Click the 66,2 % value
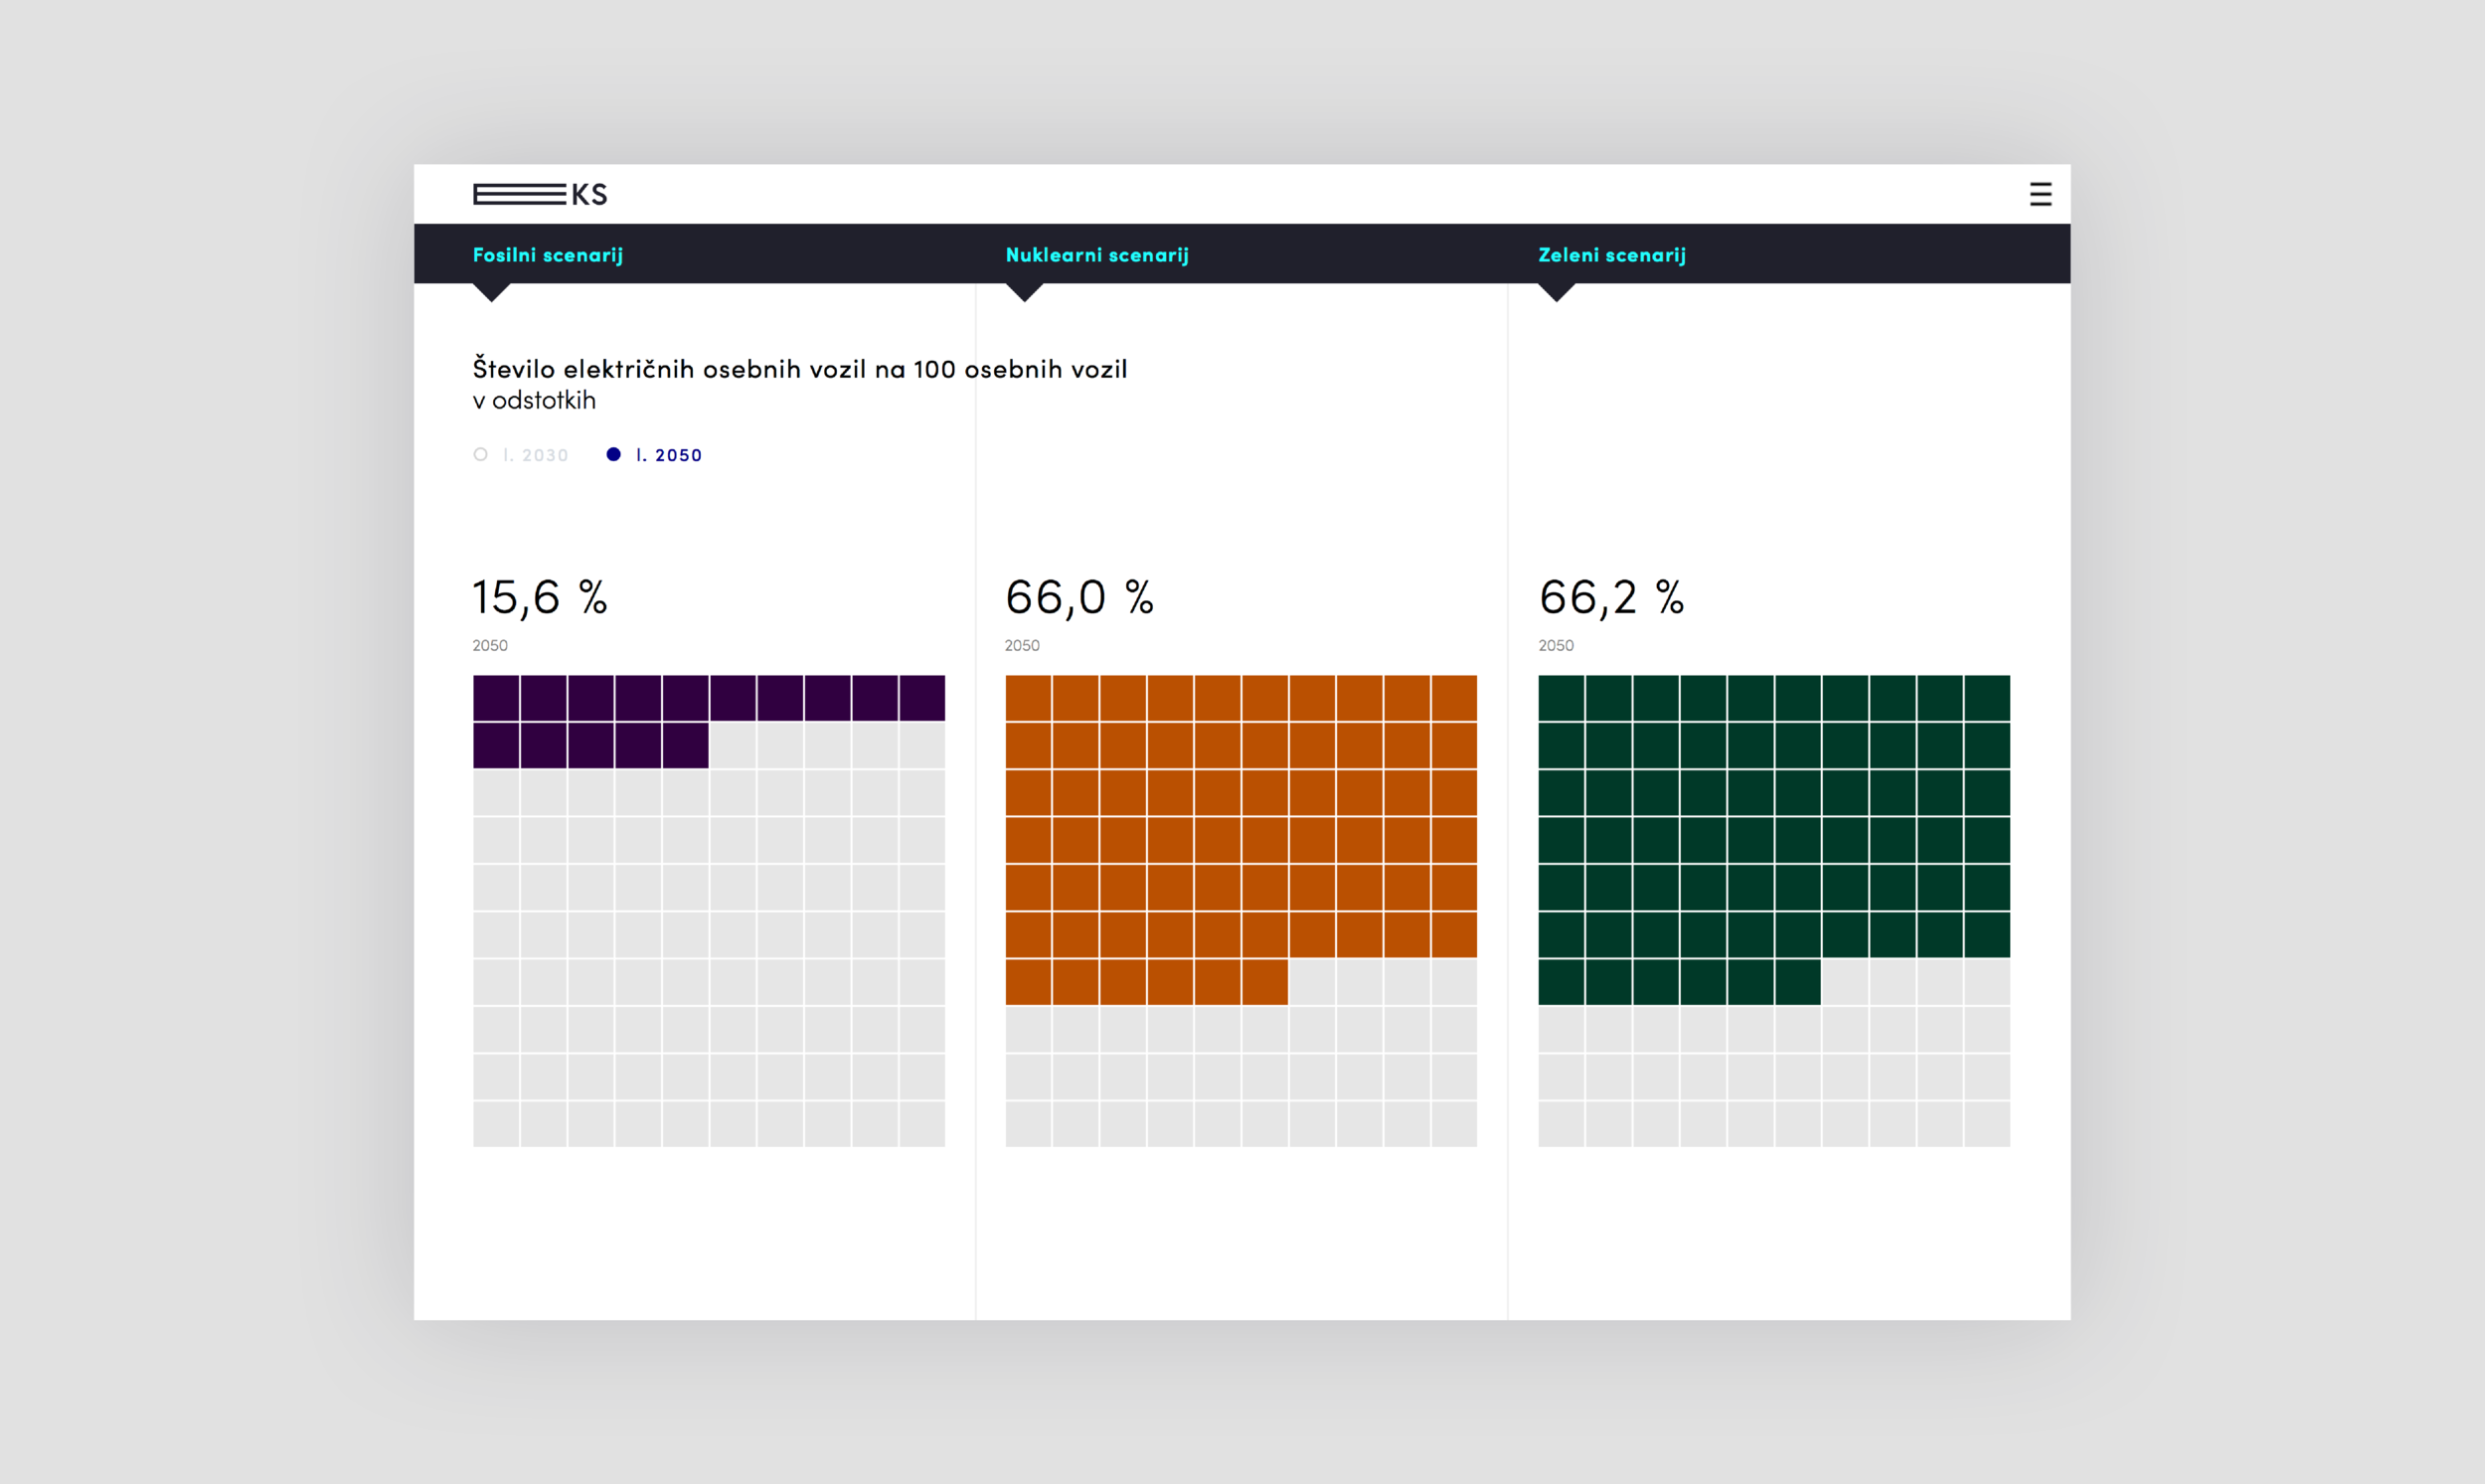 [1612, 598]
